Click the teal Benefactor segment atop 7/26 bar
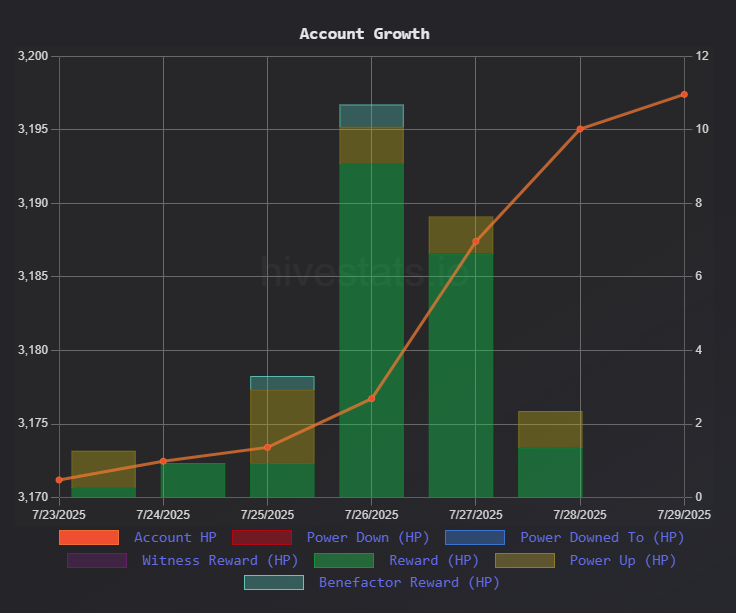 coord(371,115)
